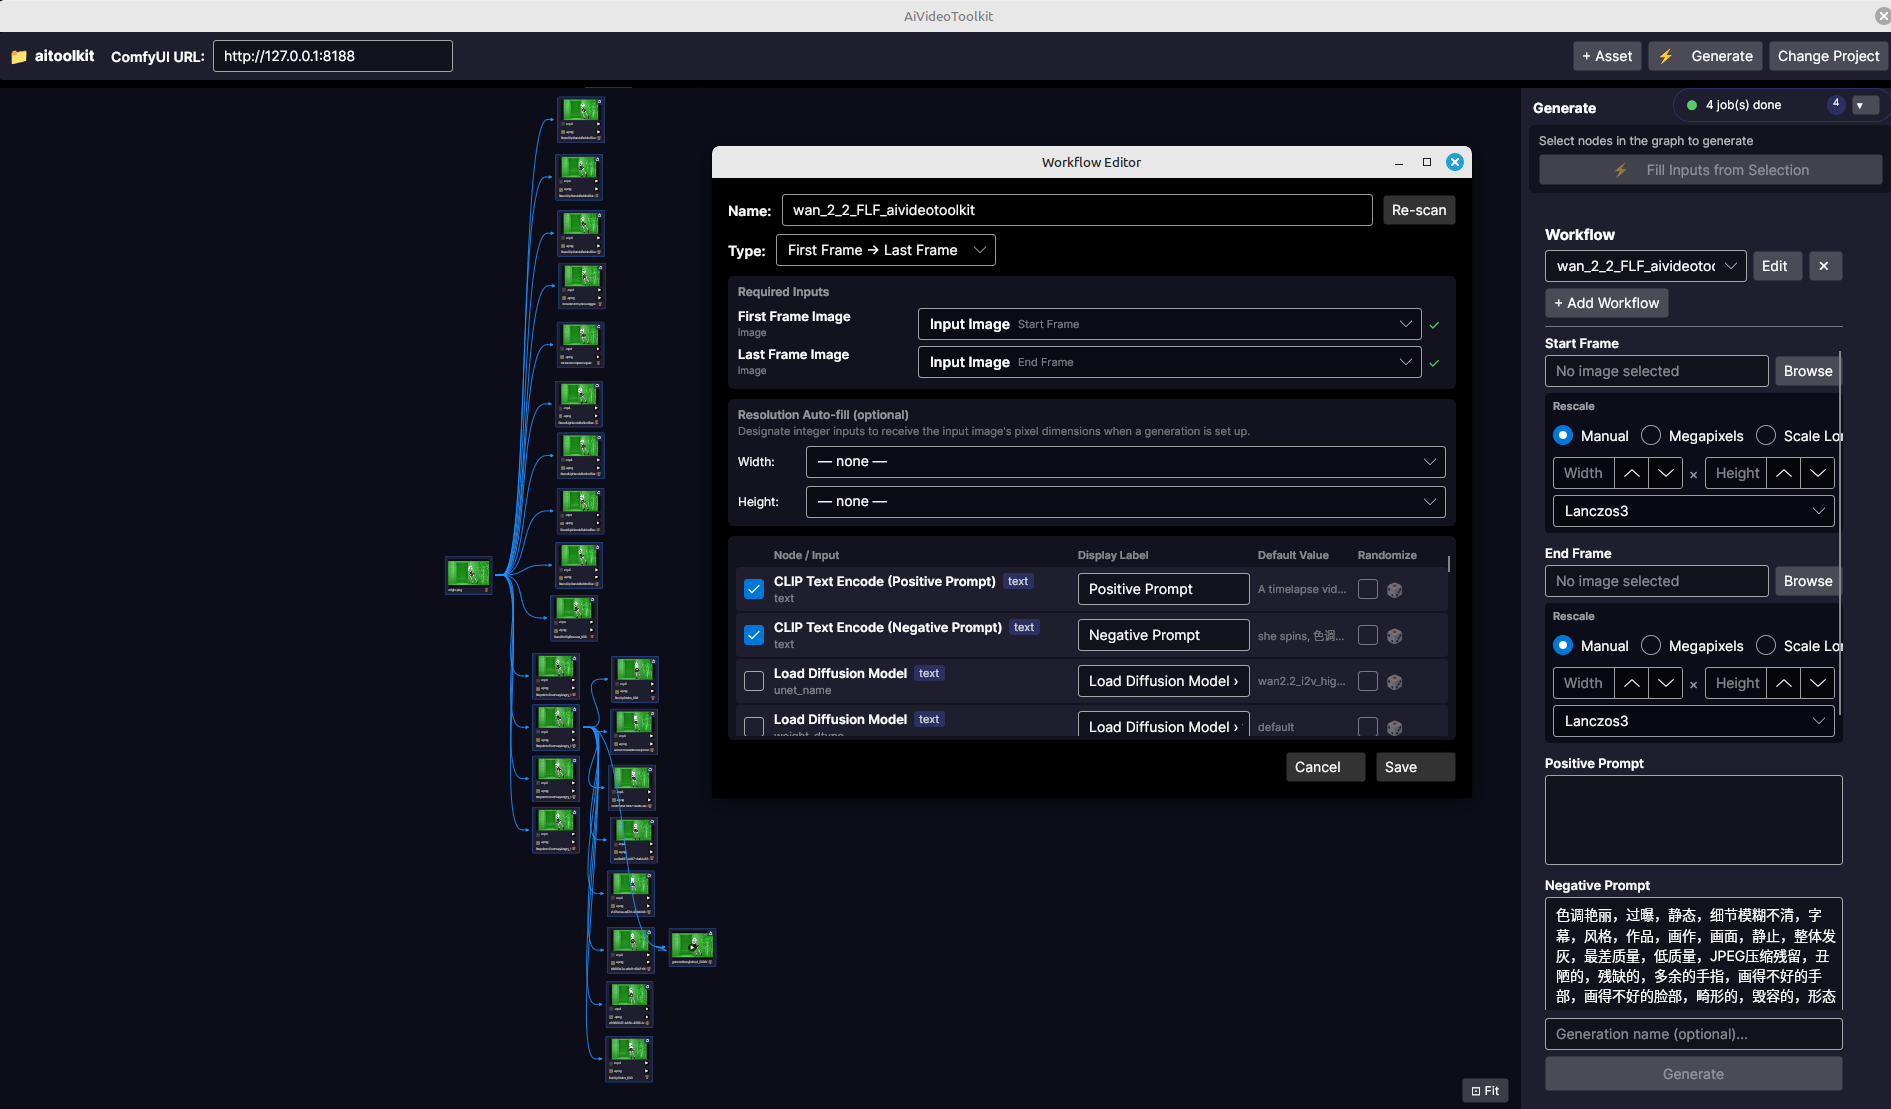Click the lightning bolt Generate icon in top bar
This screenshot has height=1109, width=1891.
click(1665, 57)
